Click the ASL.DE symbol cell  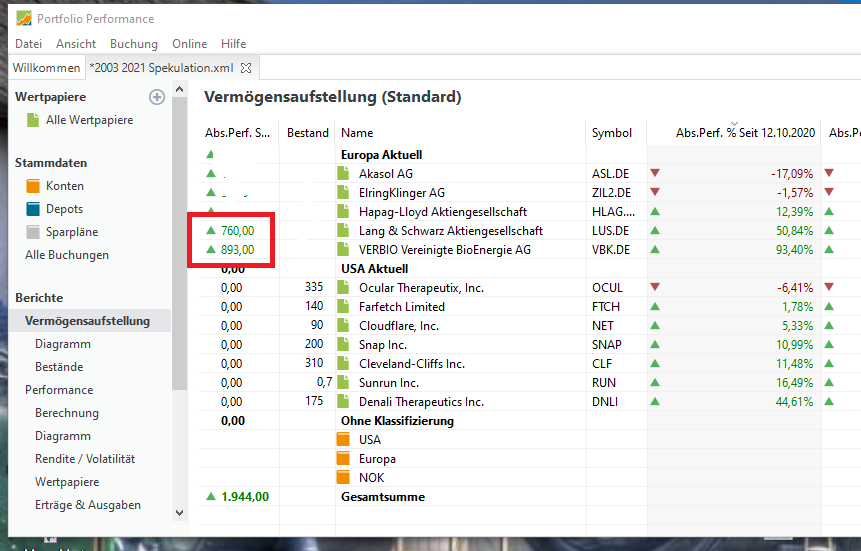pos(610,174)
